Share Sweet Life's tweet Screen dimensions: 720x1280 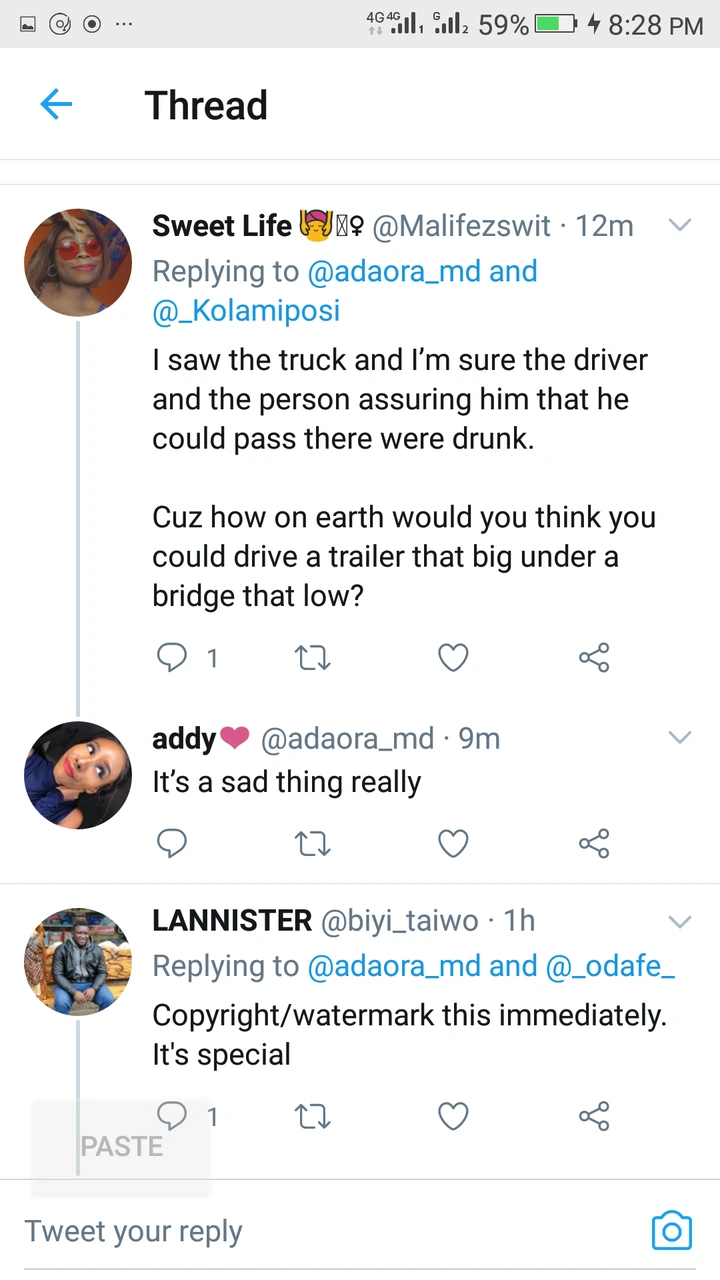[x=594, y=658]
